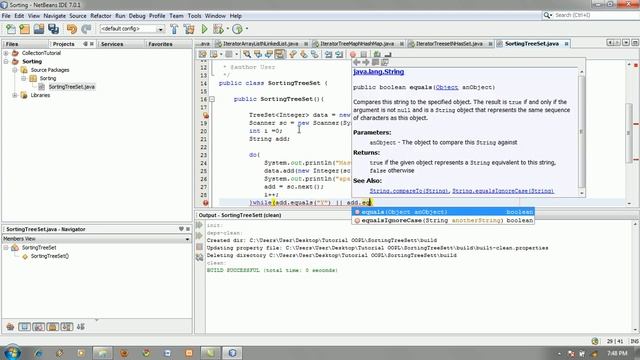The width and height of the screenshot is (640, 360).
Task: Toggle the breakpoint at line 29
Action: [x=206, y=202]
